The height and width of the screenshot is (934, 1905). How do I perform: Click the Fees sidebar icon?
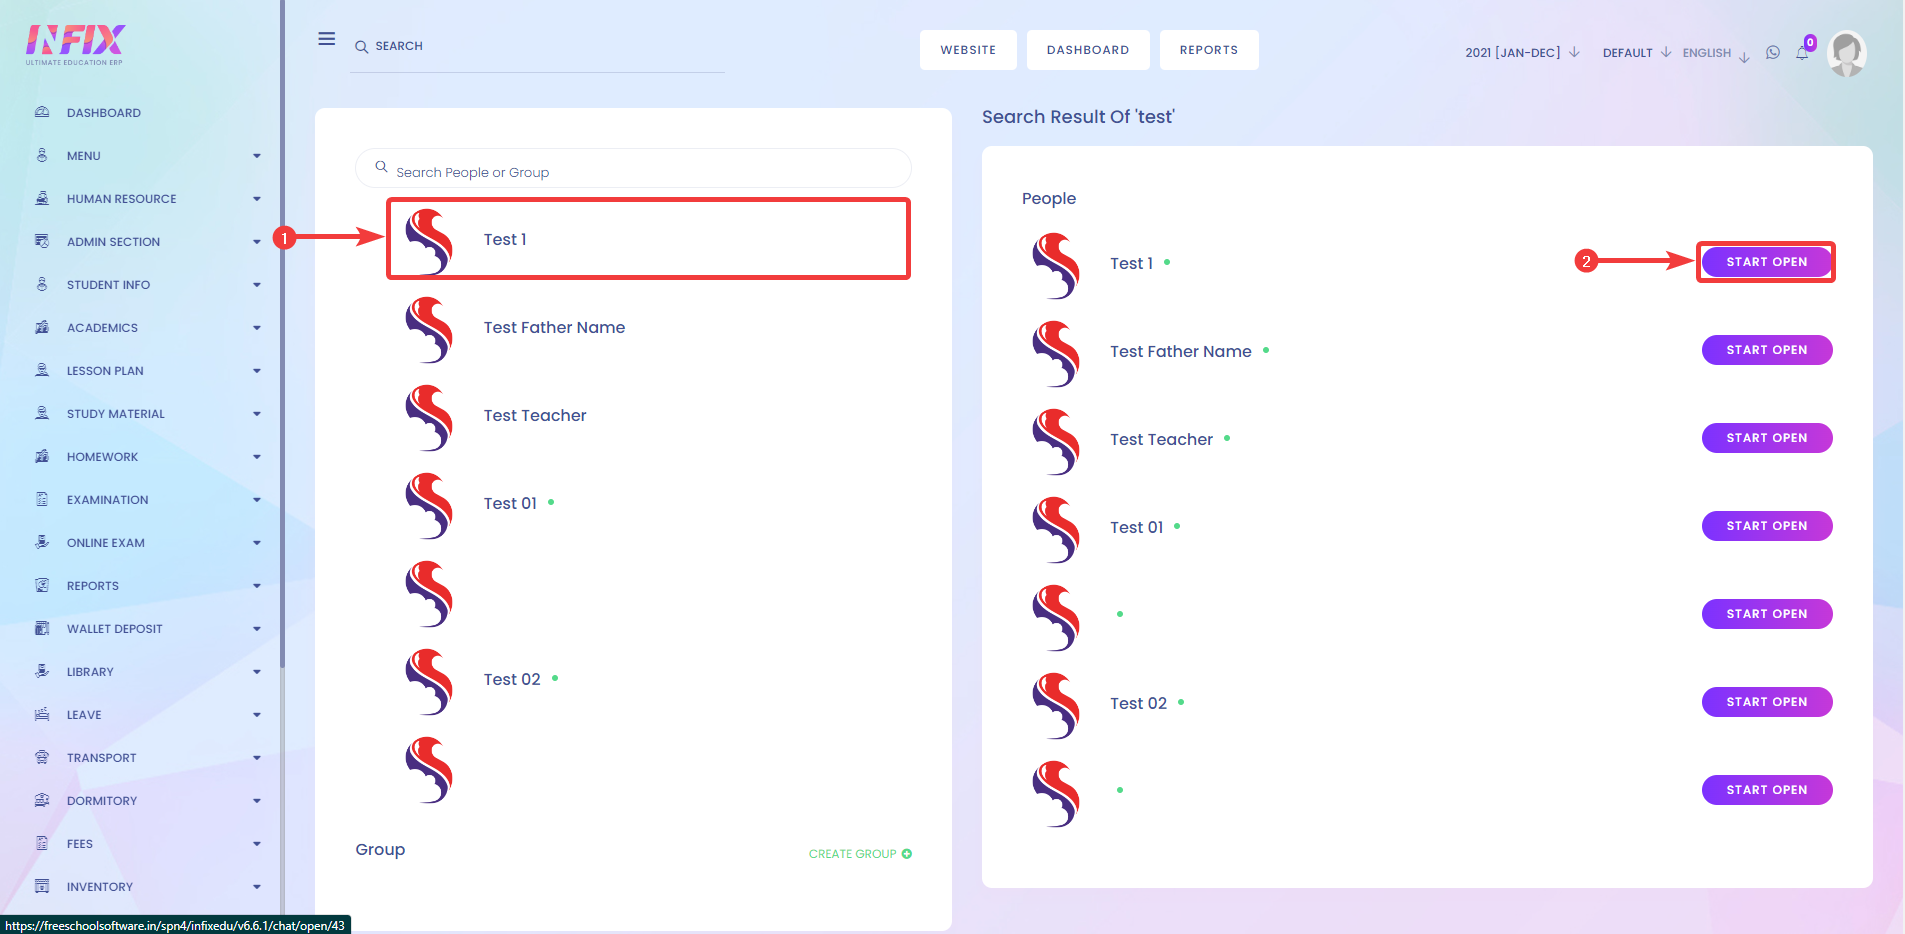[x=43, y=843]
